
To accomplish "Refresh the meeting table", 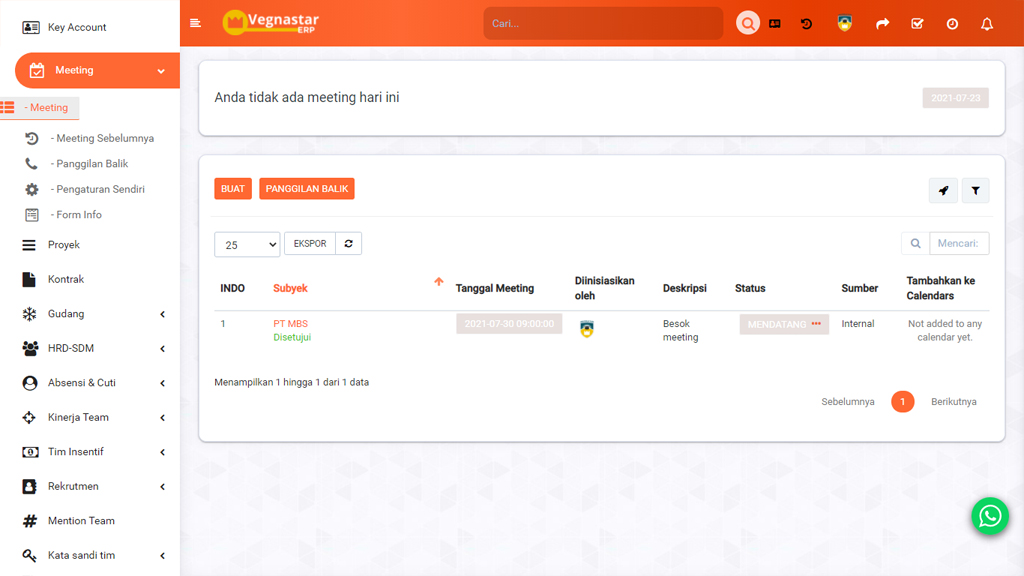I will [348, 244].
